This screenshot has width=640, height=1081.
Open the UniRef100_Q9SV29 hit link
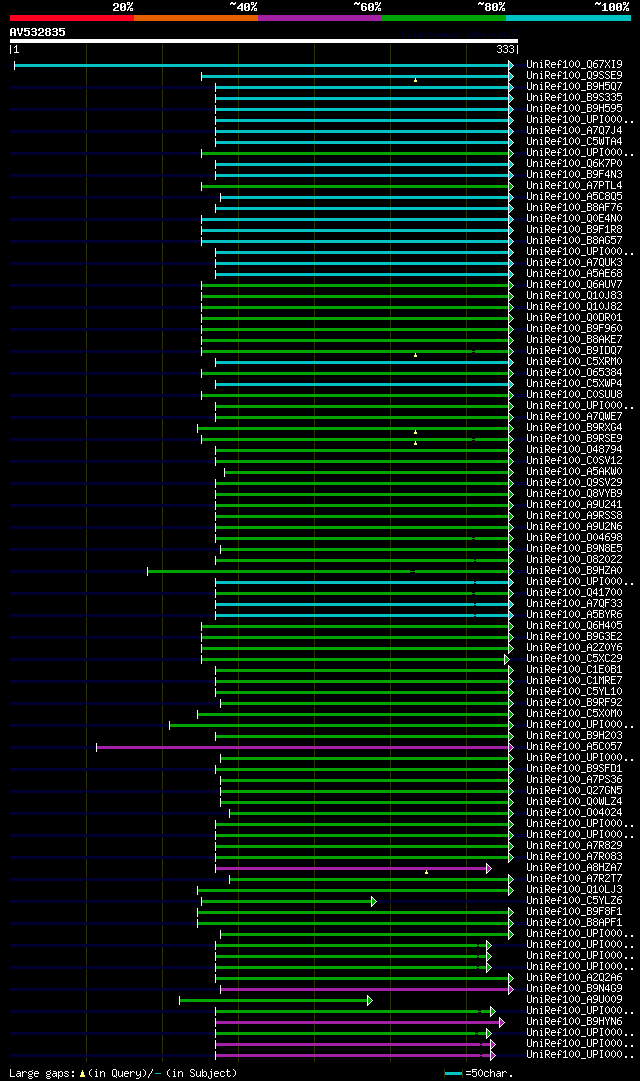(574, 483)
